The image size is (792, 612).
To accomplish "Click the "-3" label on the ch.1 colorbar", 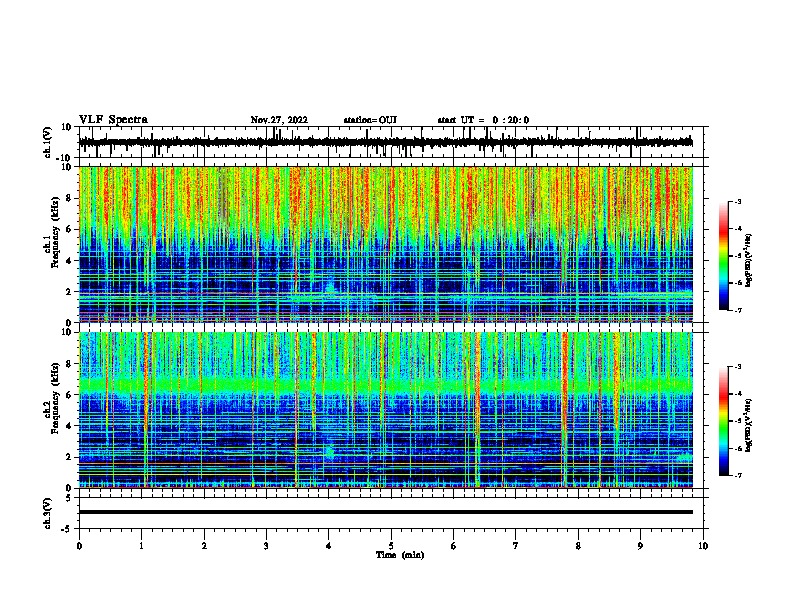I will 738,201.
